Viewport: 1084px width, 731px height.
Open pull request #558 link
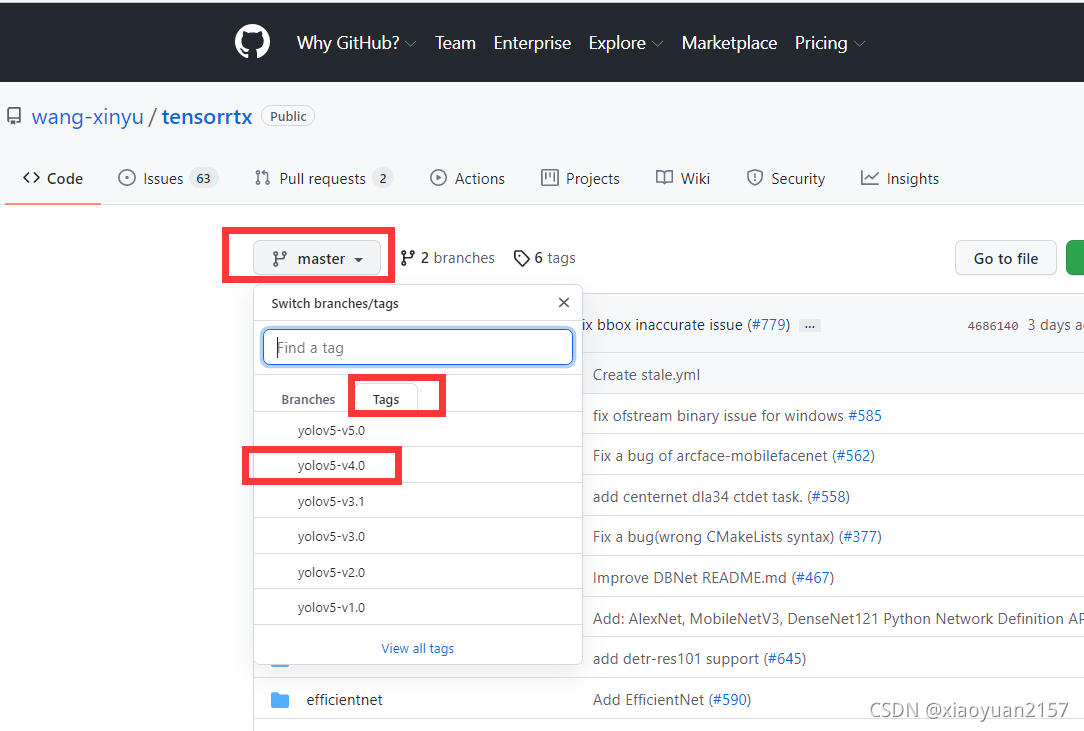[828, 497]
